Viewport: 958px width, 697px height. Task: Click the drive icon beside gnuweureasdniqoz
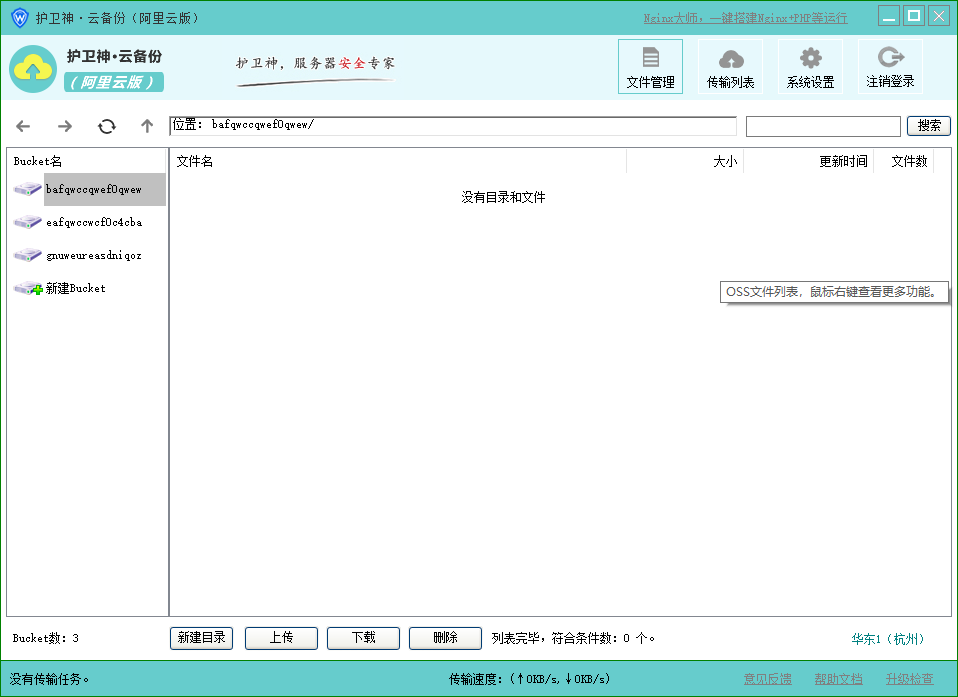click(27, 255)
